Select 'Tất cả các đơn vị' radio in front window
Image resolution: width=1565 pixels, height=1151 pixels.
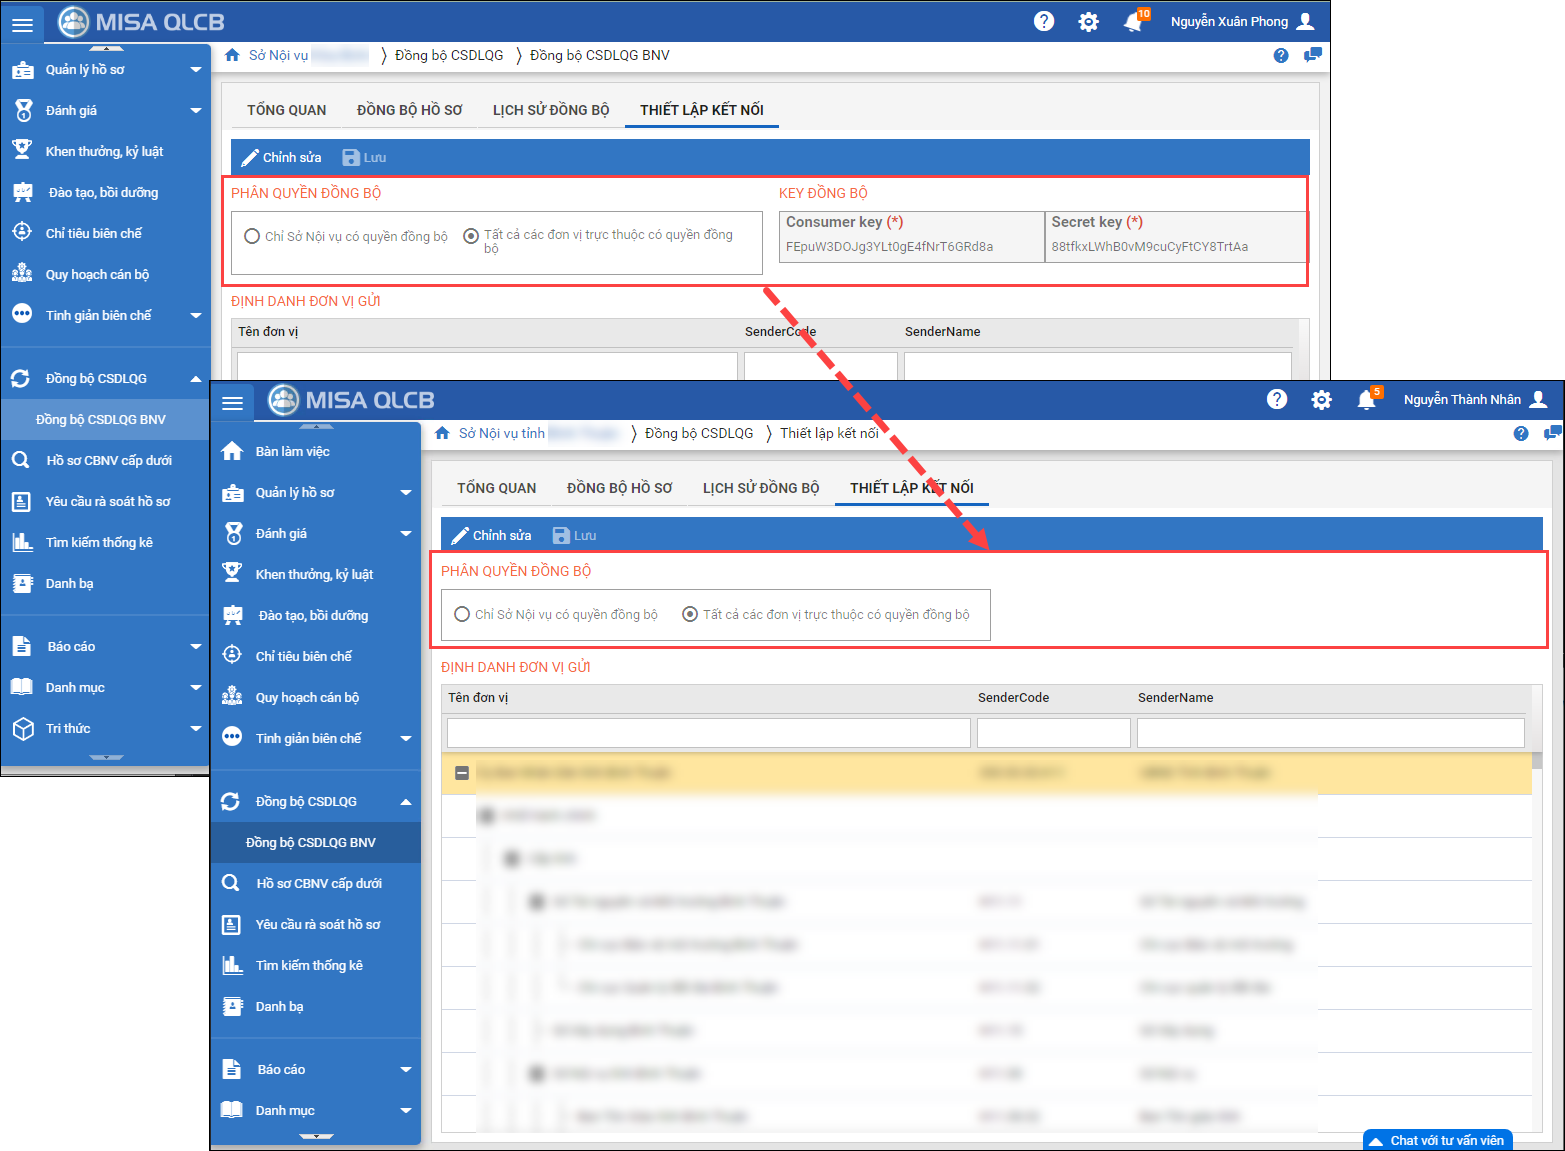tap(690, 614)
